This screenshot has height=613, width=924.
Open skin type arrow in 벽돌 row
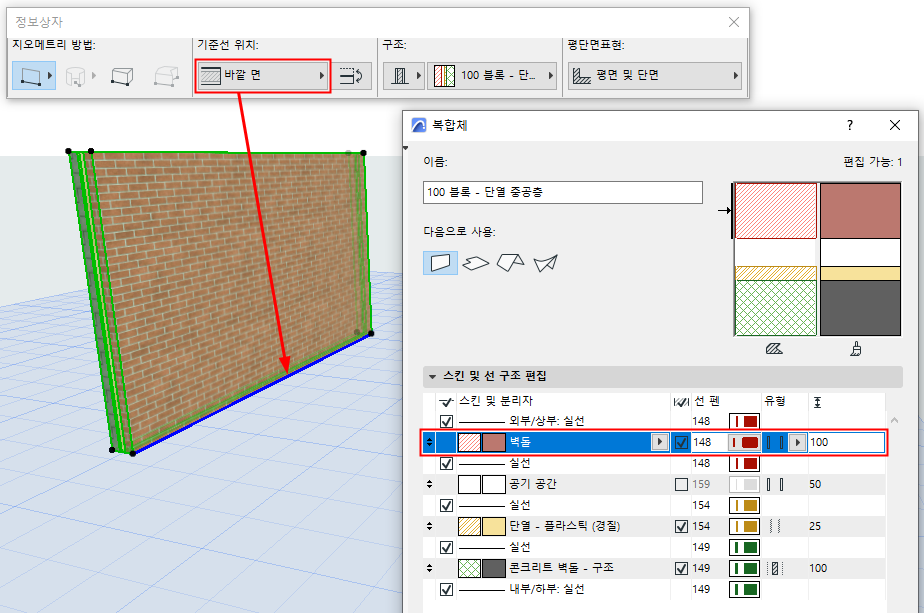(797, 442)
